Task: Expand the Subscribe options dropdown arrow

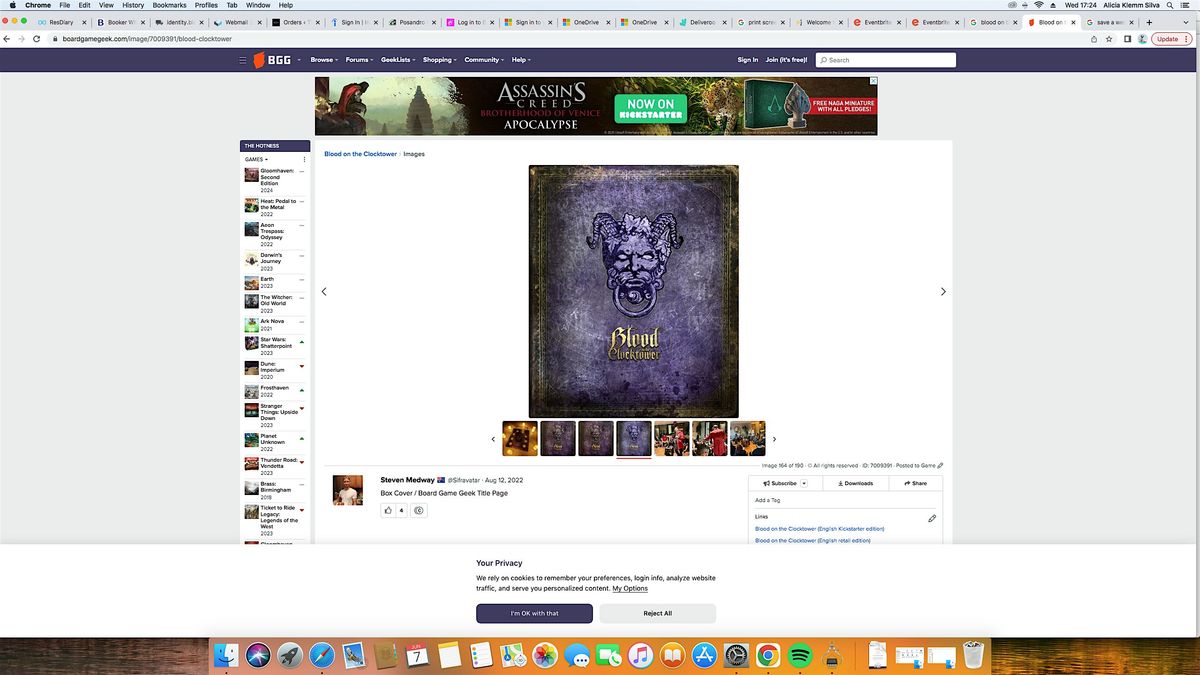Action: 804,483
